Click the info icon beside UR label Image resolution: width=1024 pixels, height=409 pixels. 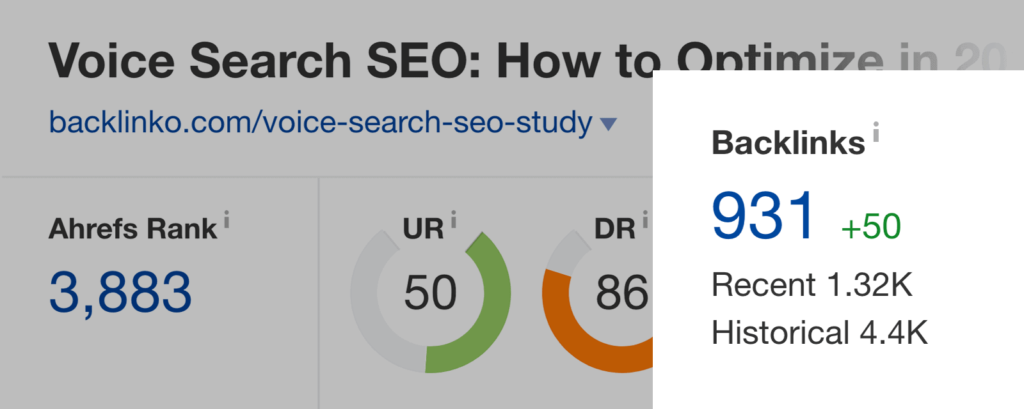pos(455,220)
